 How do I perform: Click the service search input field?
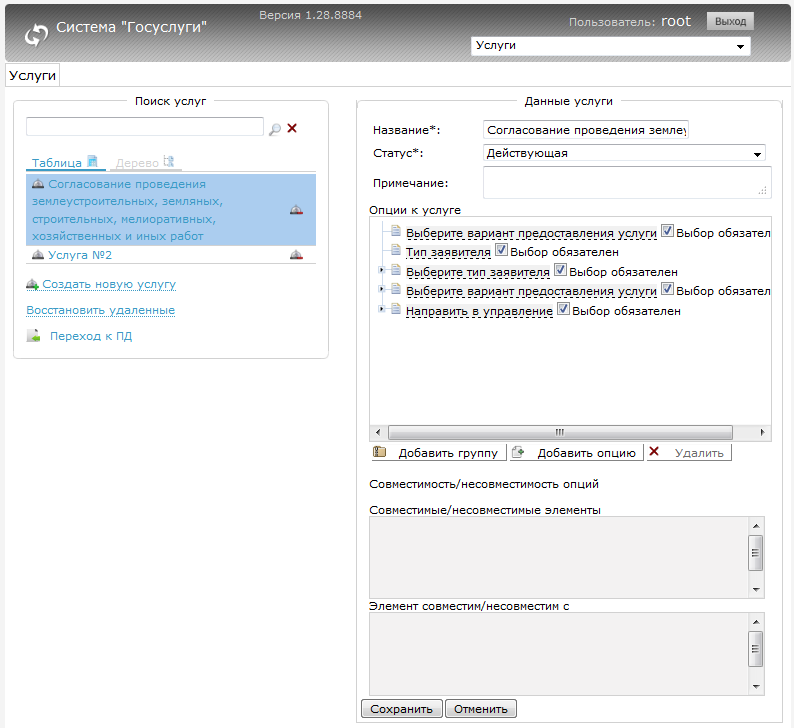(x=145, y=127)
